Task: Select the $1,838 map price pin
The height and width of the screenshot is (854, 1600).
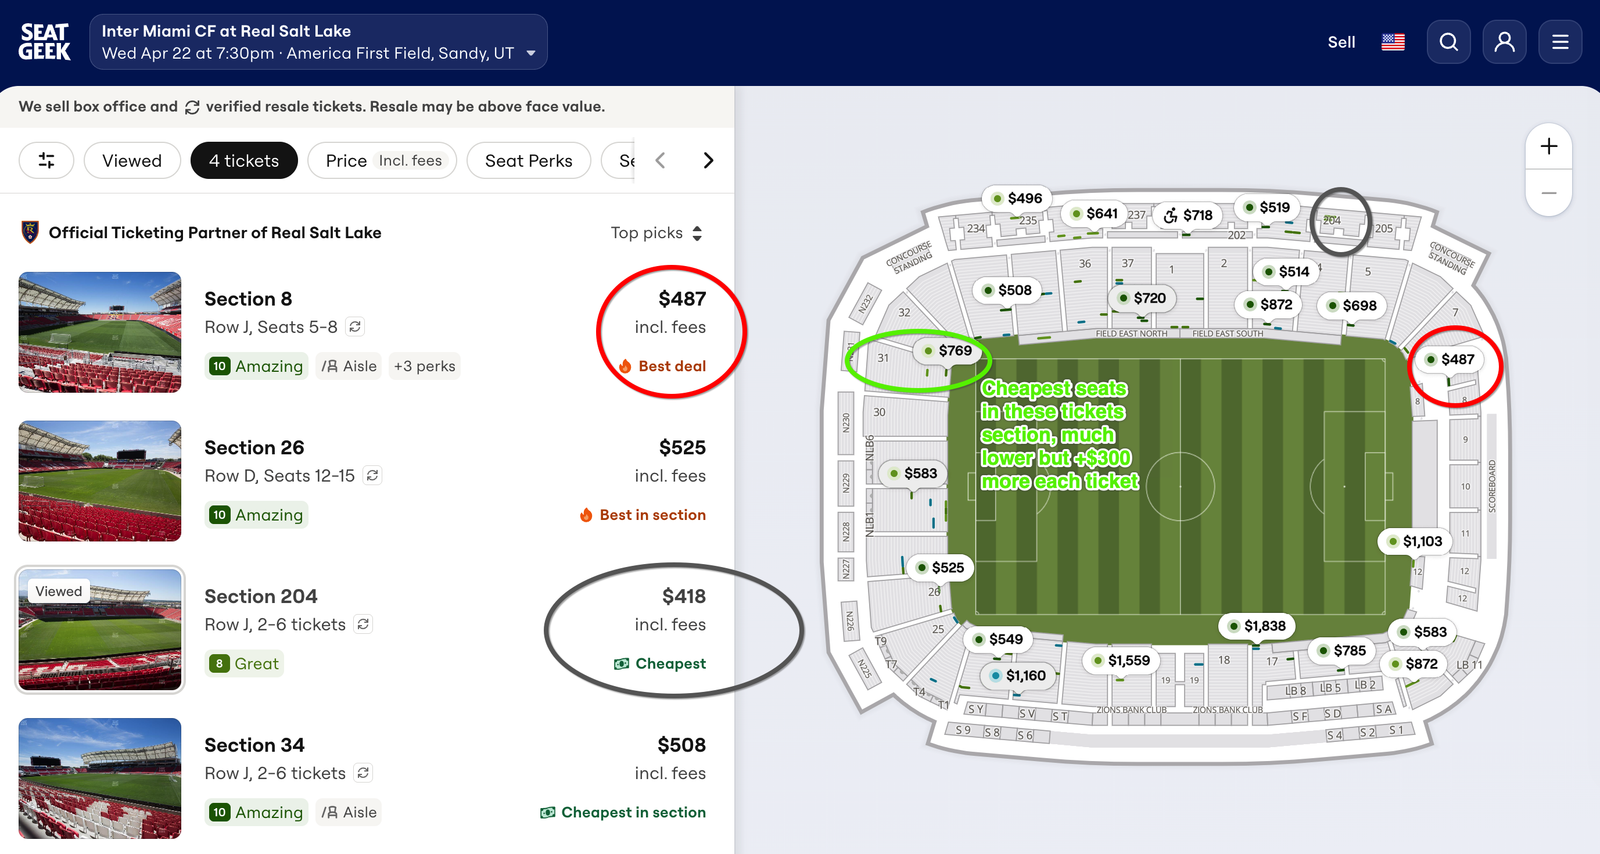Action: 1256,626
